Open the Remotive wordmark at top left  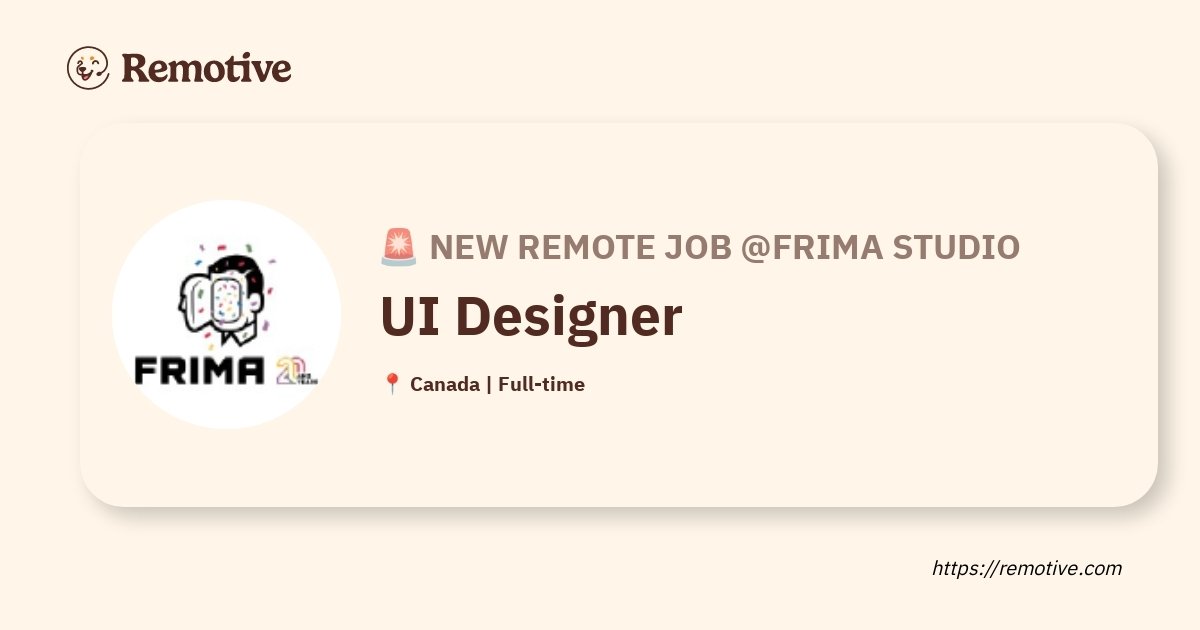pos(206,68)
